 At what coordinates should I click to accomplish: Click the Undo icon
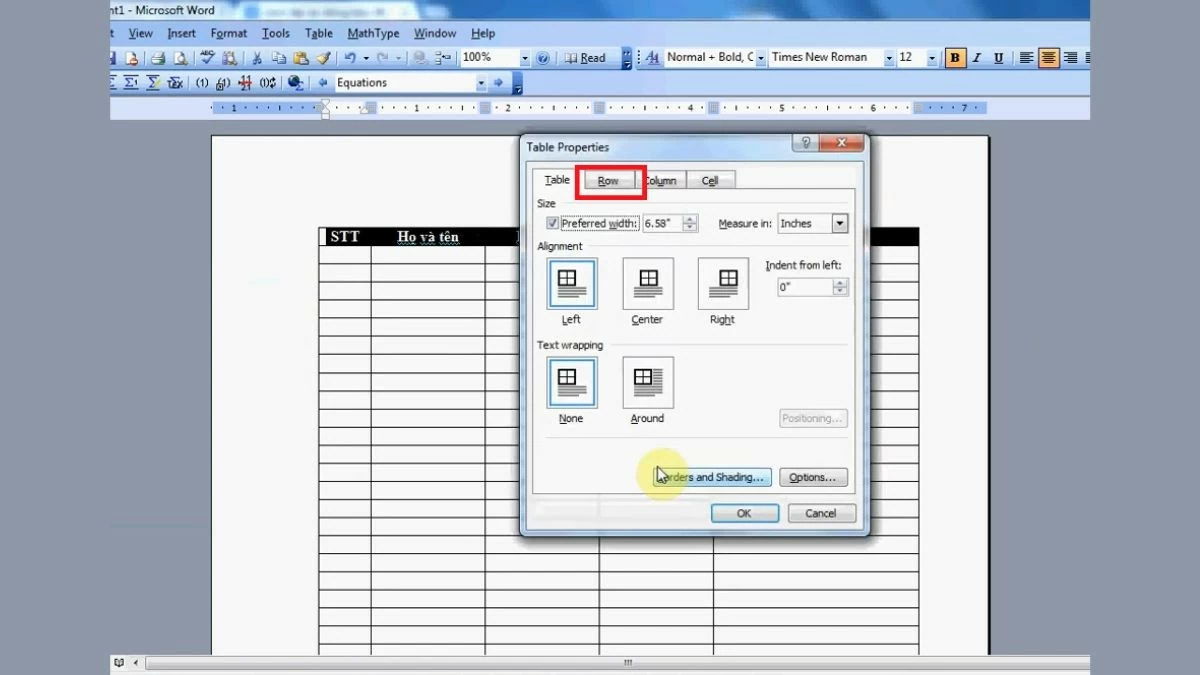(x=349, y=58)
